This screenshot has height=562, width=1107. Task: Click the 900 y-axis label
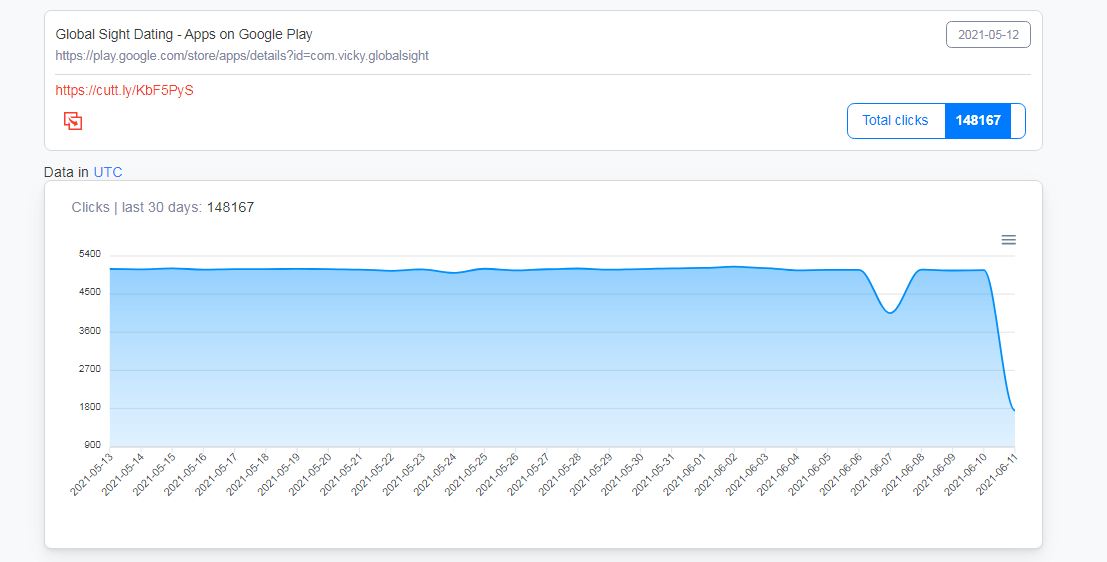tap(92, 445)
